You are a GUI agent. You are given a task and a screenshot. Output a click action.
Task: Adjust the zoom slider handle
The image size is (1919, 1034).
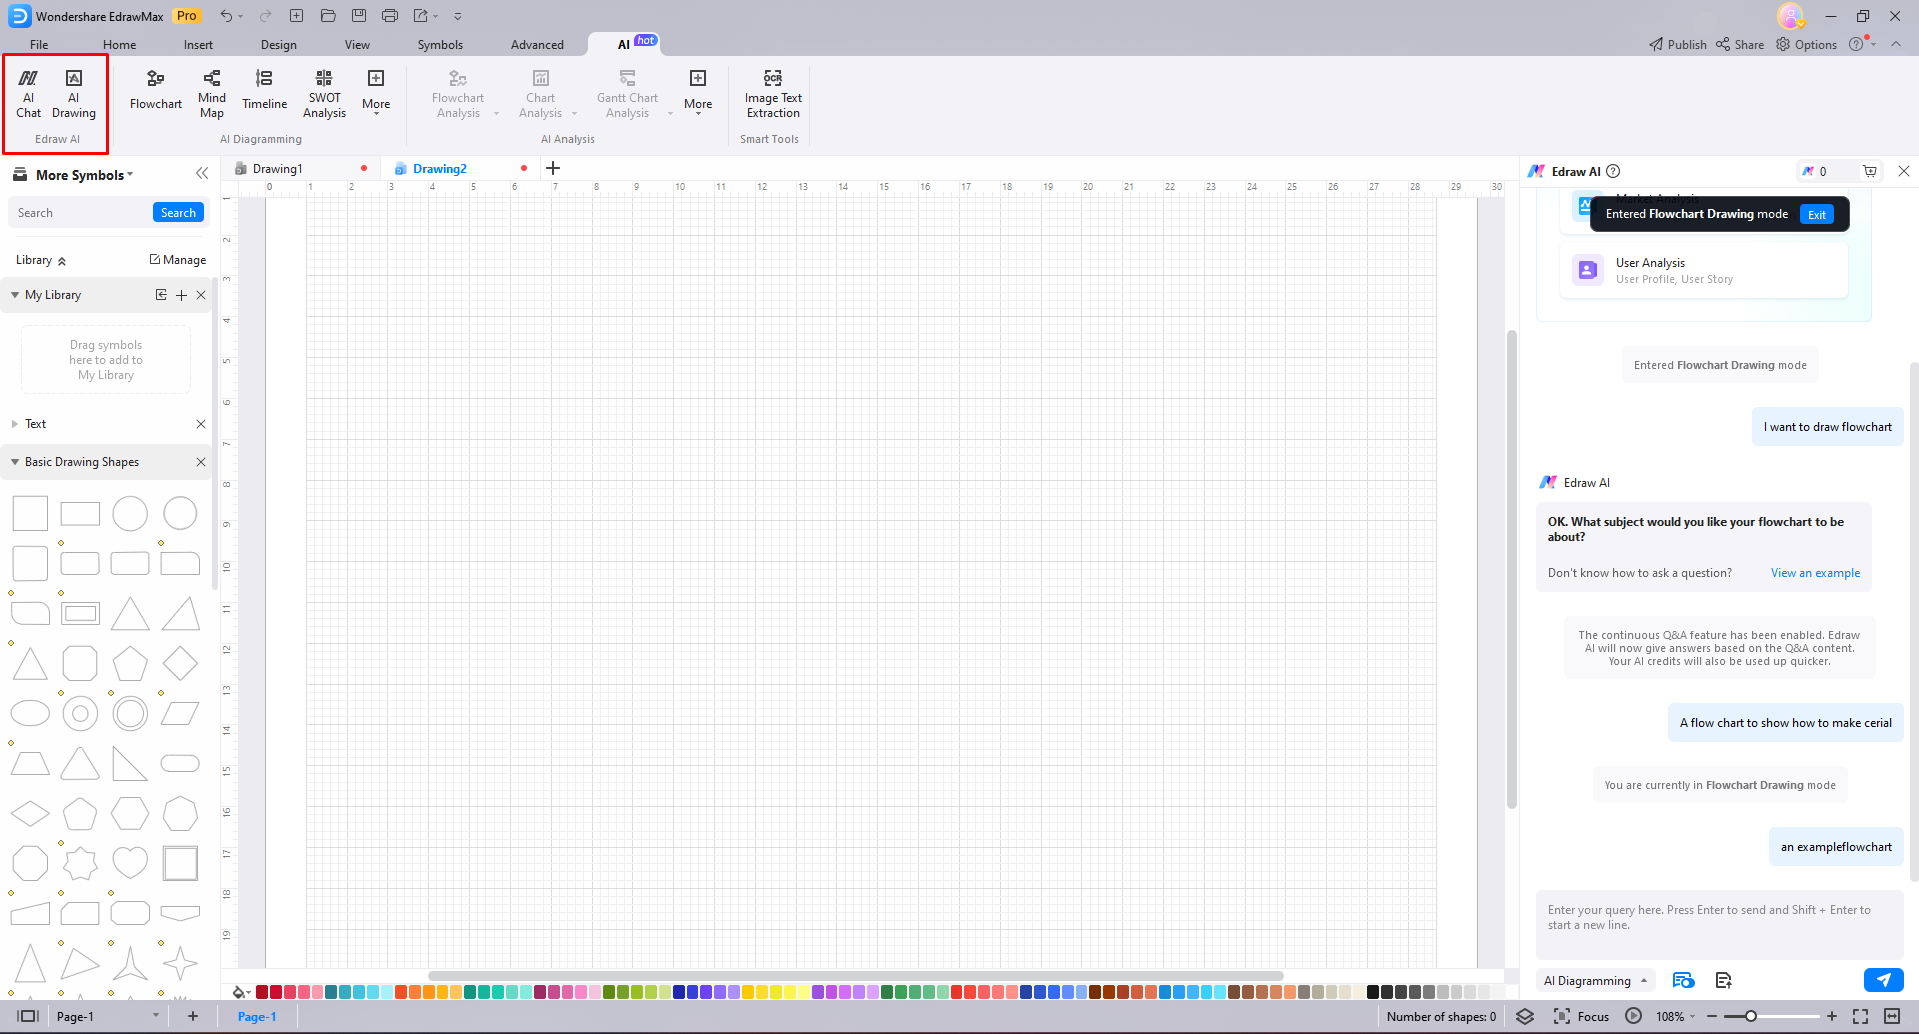[1751, 1016]
